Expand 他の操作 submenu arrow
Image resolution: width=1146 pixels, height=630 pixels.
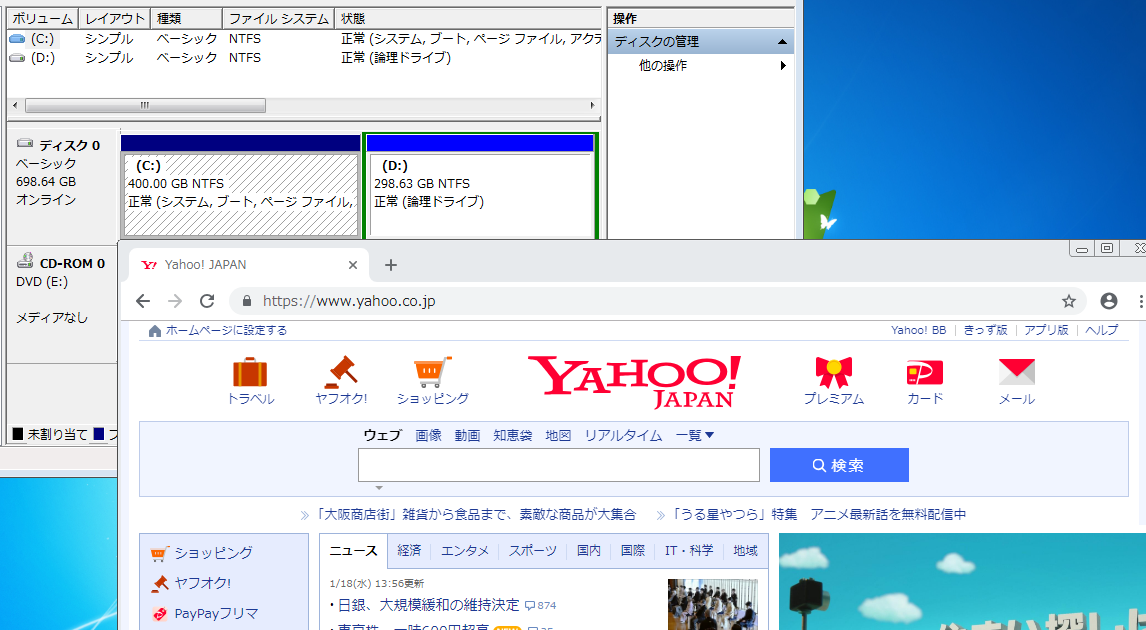click(783, 66)
